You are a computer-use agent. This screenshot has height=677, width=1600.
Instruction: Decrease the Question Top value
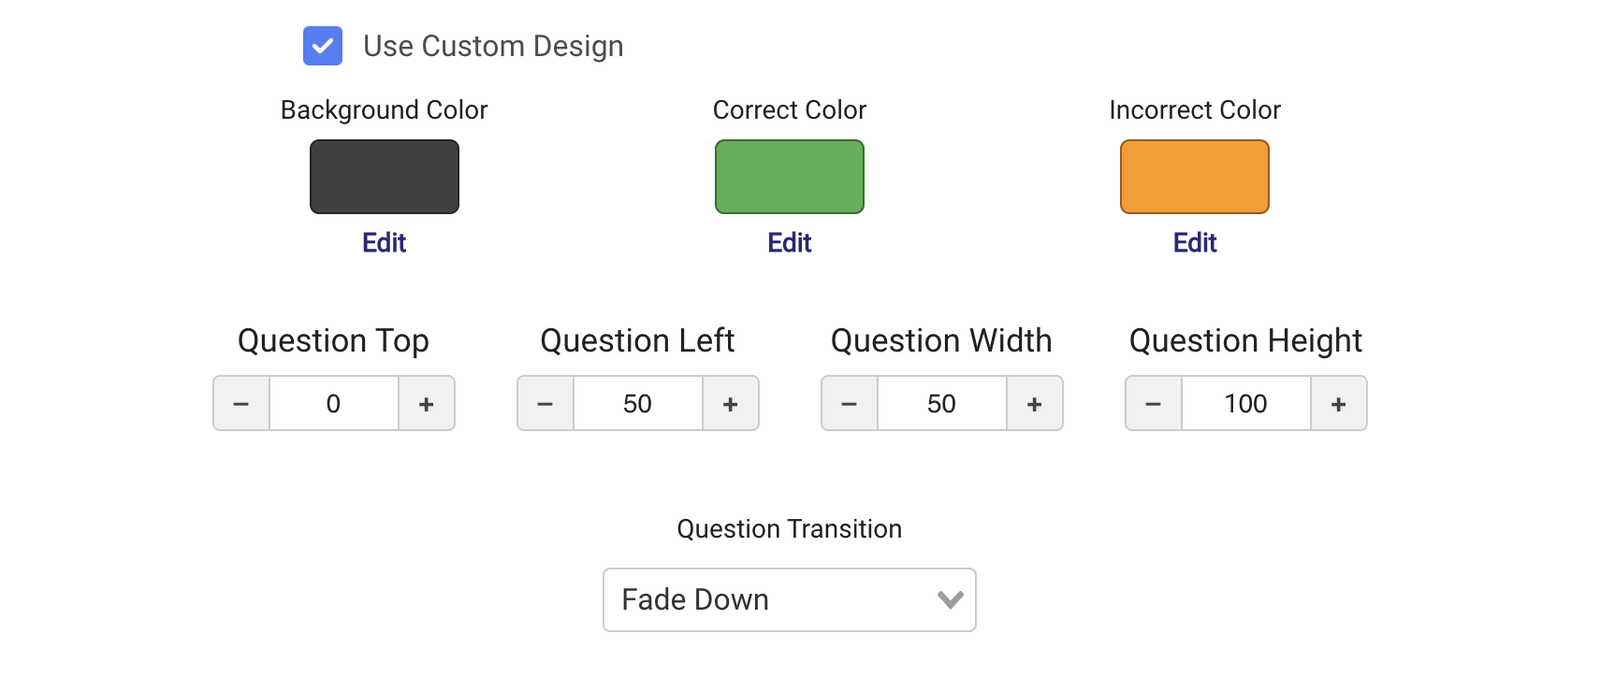pos(241,404)
